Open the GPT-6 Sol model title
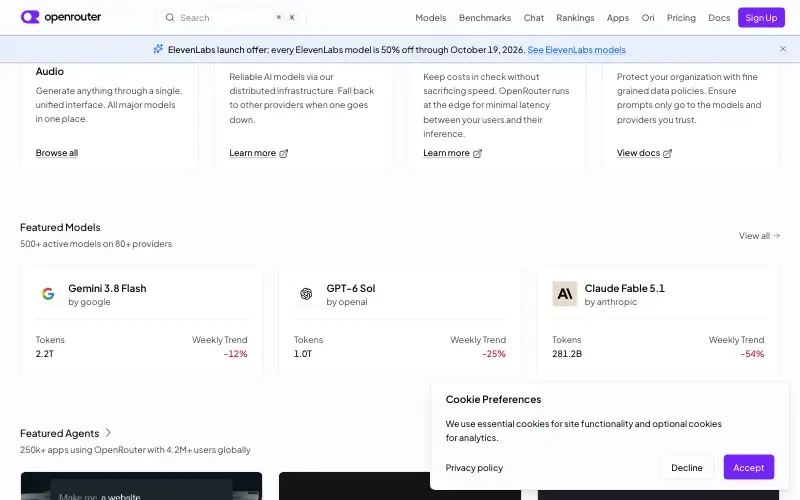Image resolution: width=800 pixels, height=500 pixels. (351, 288)
